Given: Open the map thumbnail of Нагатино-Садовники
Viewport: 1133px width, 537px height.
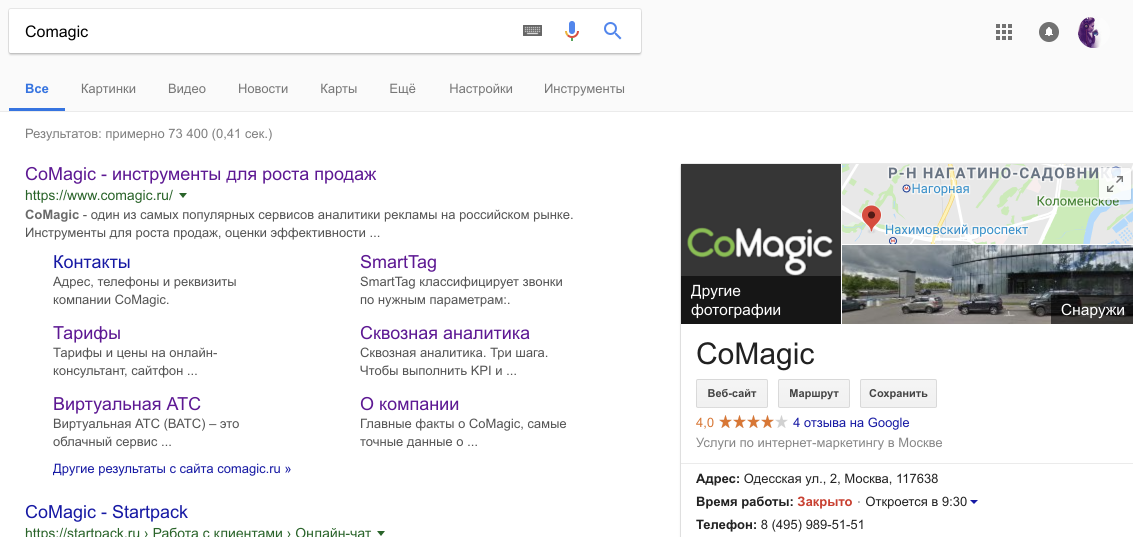Looking at the screenshot, I should tap(987, 204).
